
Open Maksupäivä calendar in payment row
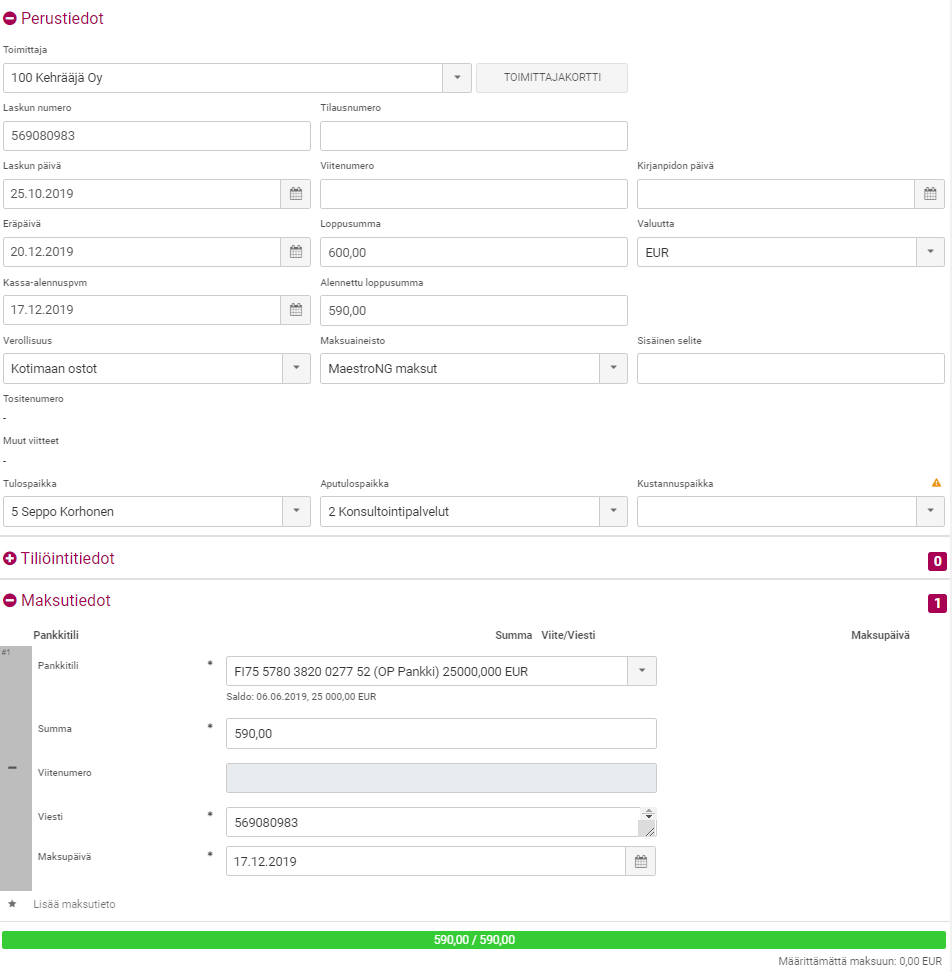(641, 861)
